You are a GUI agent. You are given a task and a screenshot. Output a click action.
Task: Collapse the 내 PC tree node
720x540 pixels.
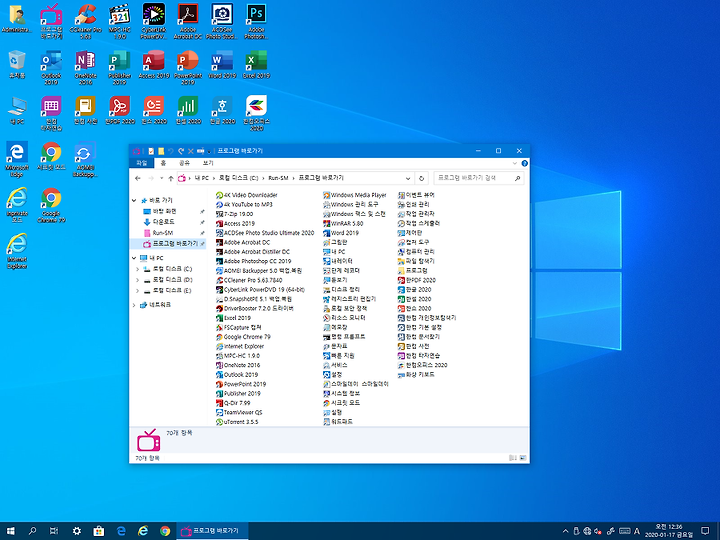coord(134,258)
